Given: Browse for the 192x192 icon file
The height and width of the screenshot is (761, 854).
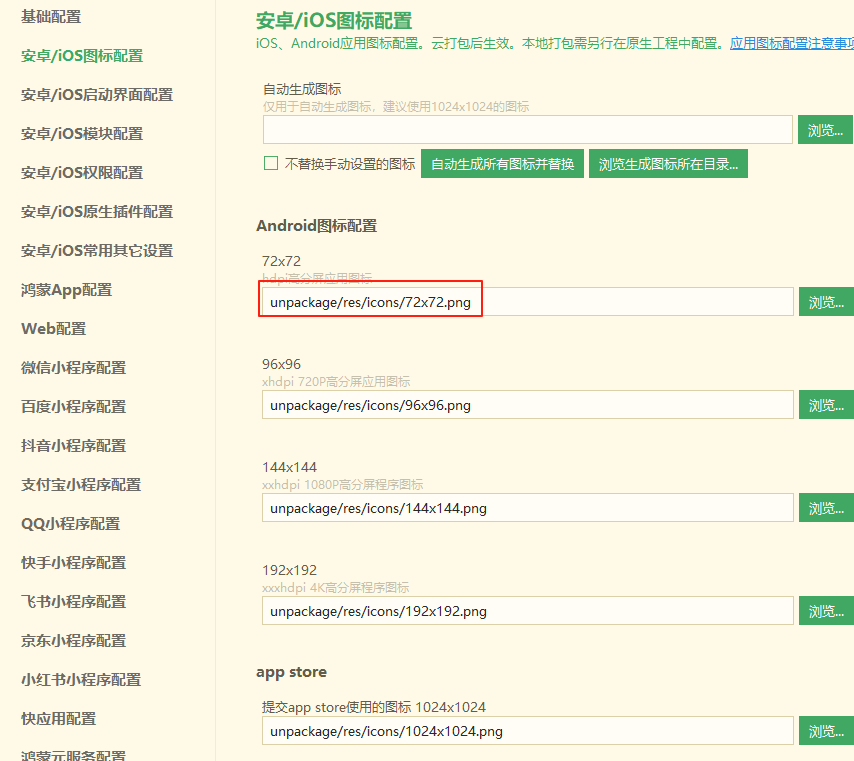Looking at the screenshot, I should pyautogui.click(x=825, y=611).
